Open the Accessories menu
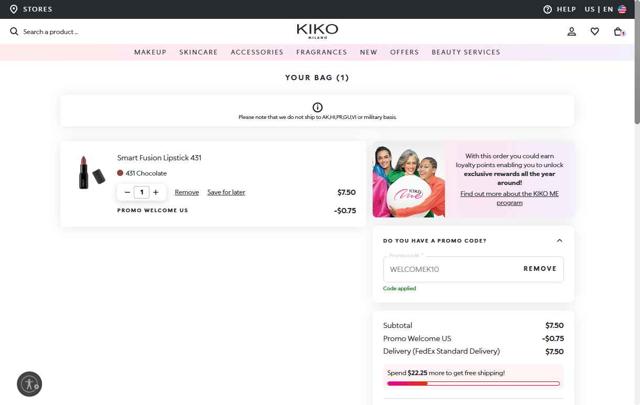640x405 pixels. coord(257,52)
